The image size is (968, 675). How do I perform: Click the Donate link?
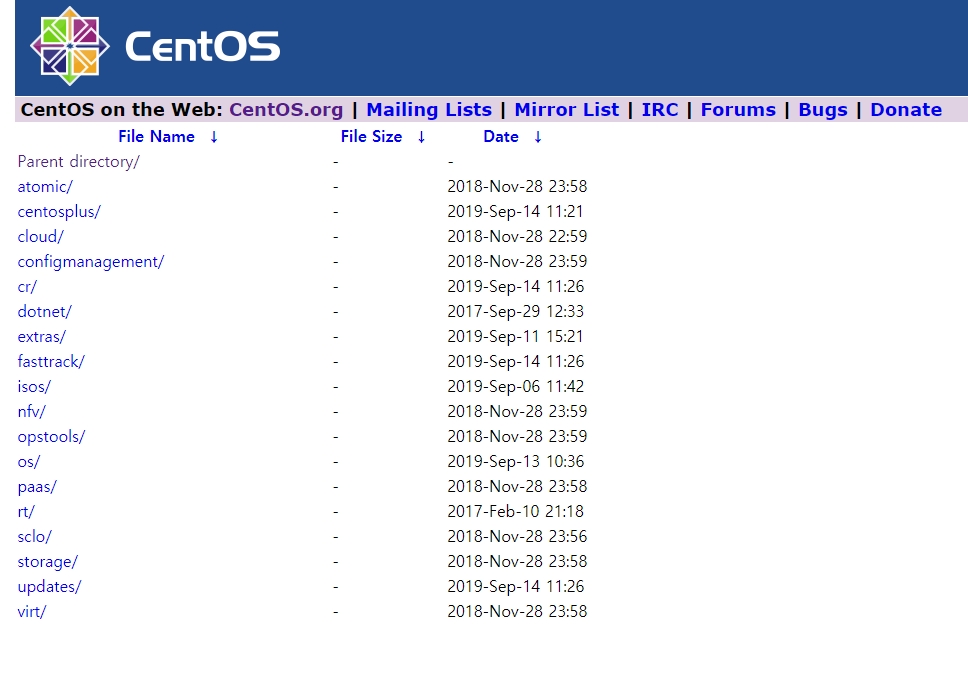coord(906,109)
